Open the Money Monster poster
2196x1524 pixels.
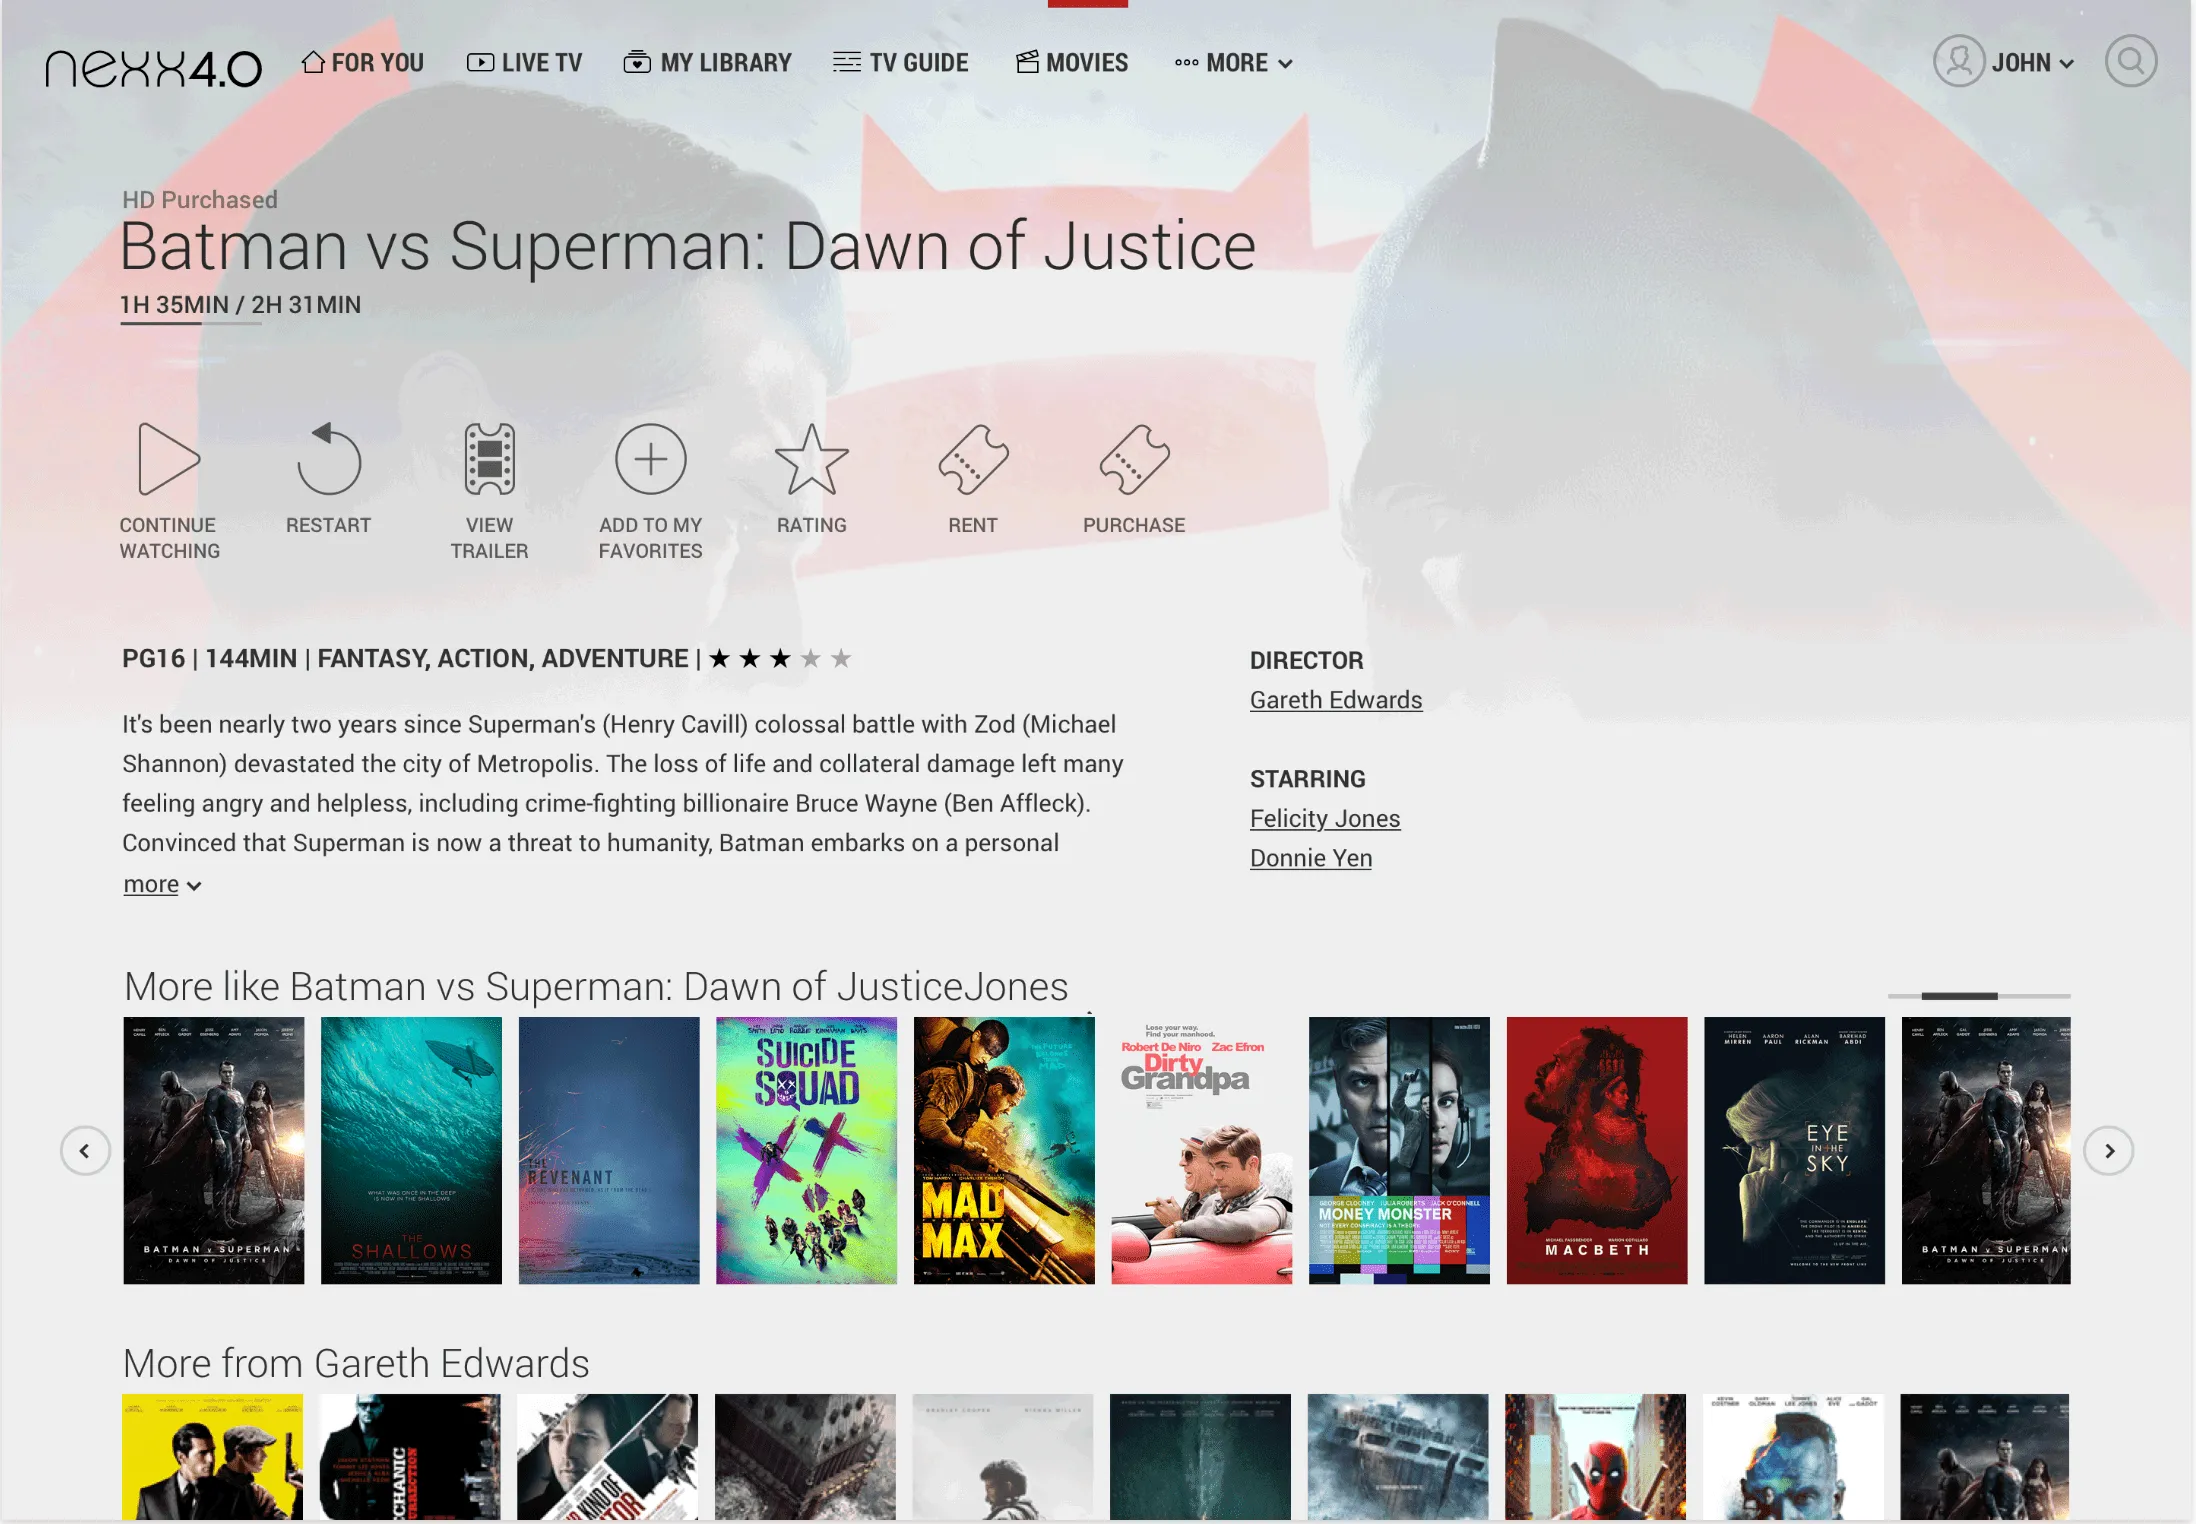coord(1399,1150)
